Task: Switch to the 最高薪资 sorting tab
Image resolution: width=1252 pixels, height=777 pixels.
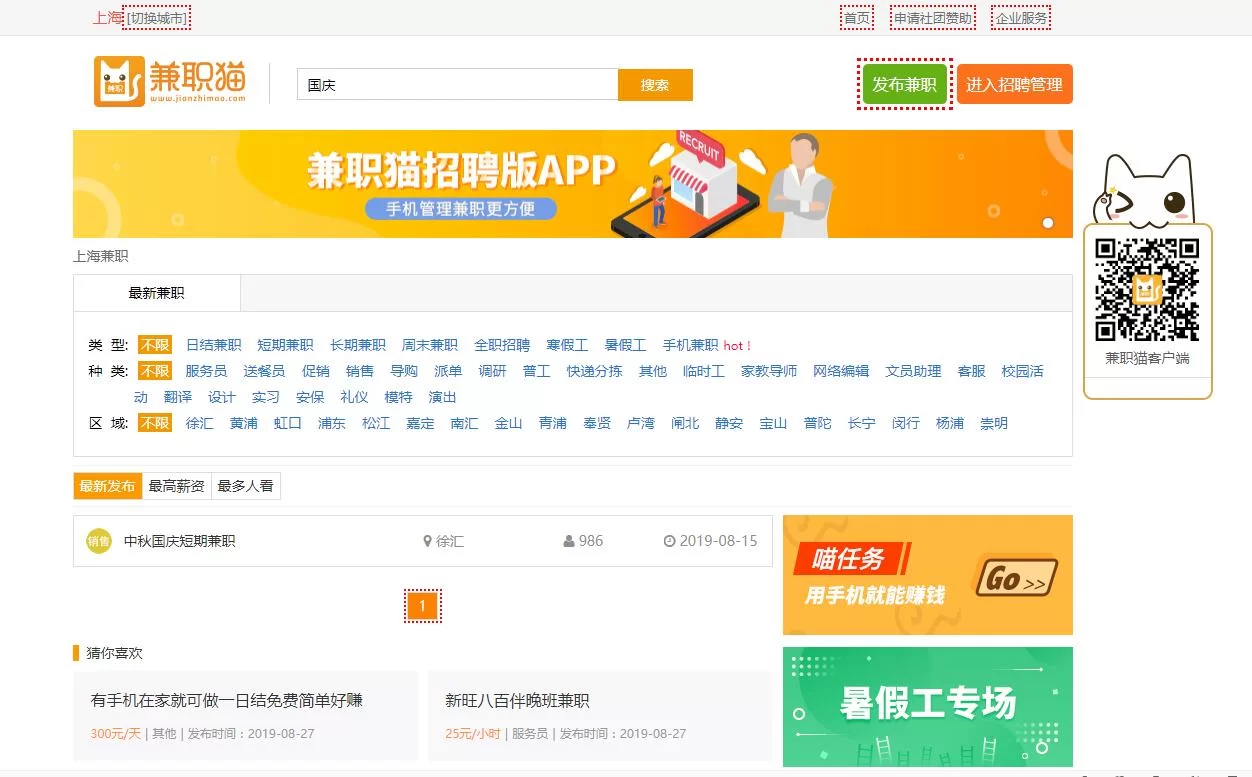Action: pyautogui.click(x=176, y=486)
